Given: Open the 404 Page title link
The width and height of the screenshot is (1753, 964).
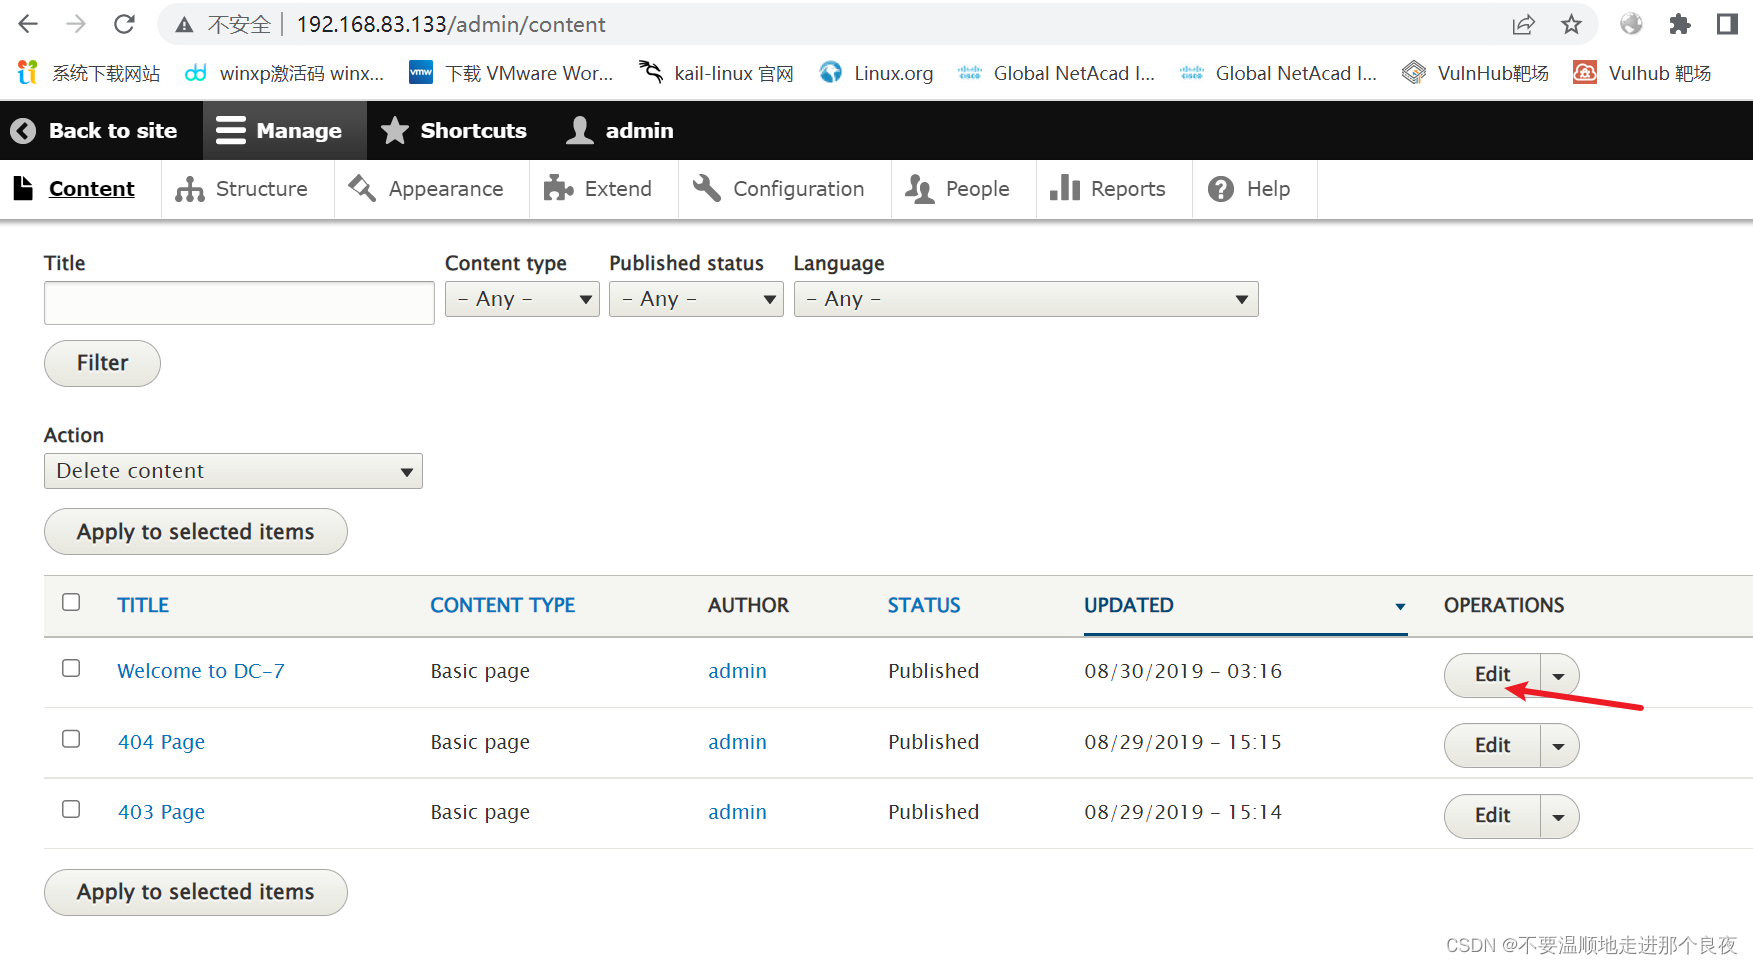Looking at the screenshot, I should tap(161, 742).
